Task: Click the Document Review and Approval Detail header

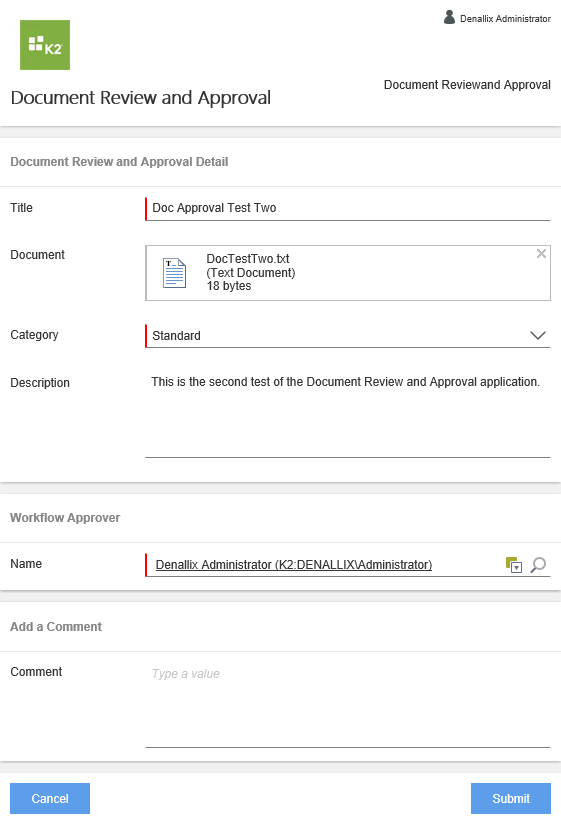Action: tap(119, 162)
